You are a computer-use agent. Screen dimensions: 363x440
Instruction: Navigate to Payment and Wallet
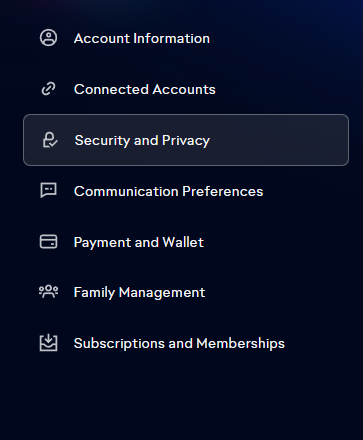click(x=138, y=242)
